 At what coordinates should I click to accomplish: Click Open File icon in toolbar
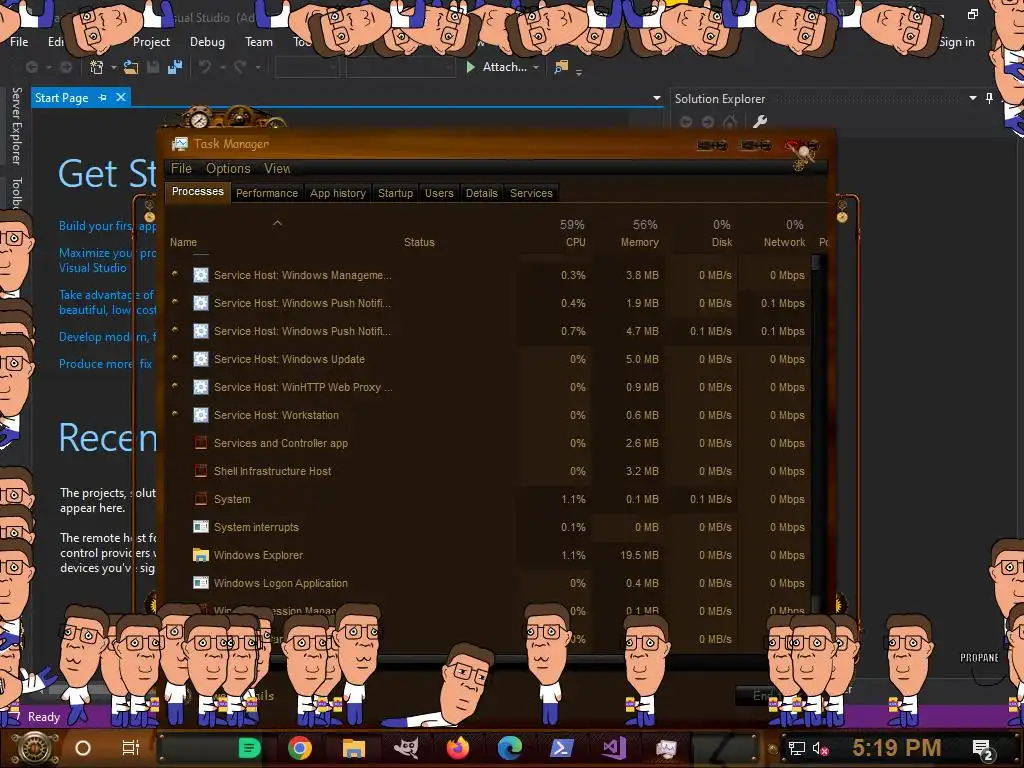coord(131,67)
